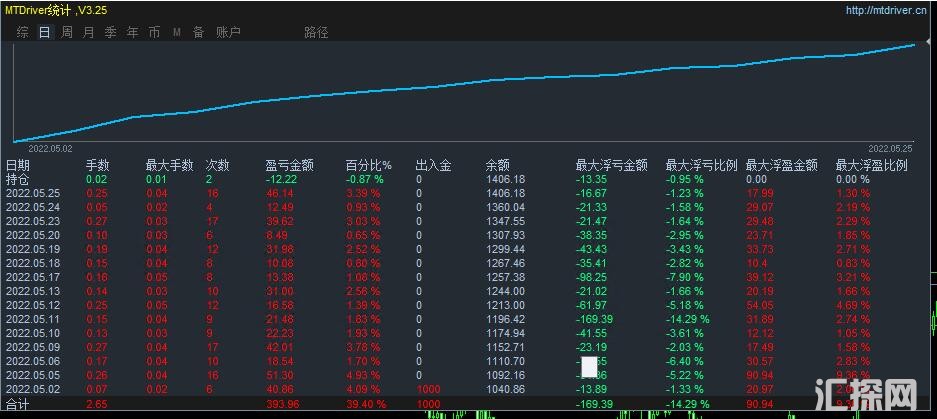Select the 季 quarterly tab
This screenshot has height=419, width=937.
coord(110,32)
